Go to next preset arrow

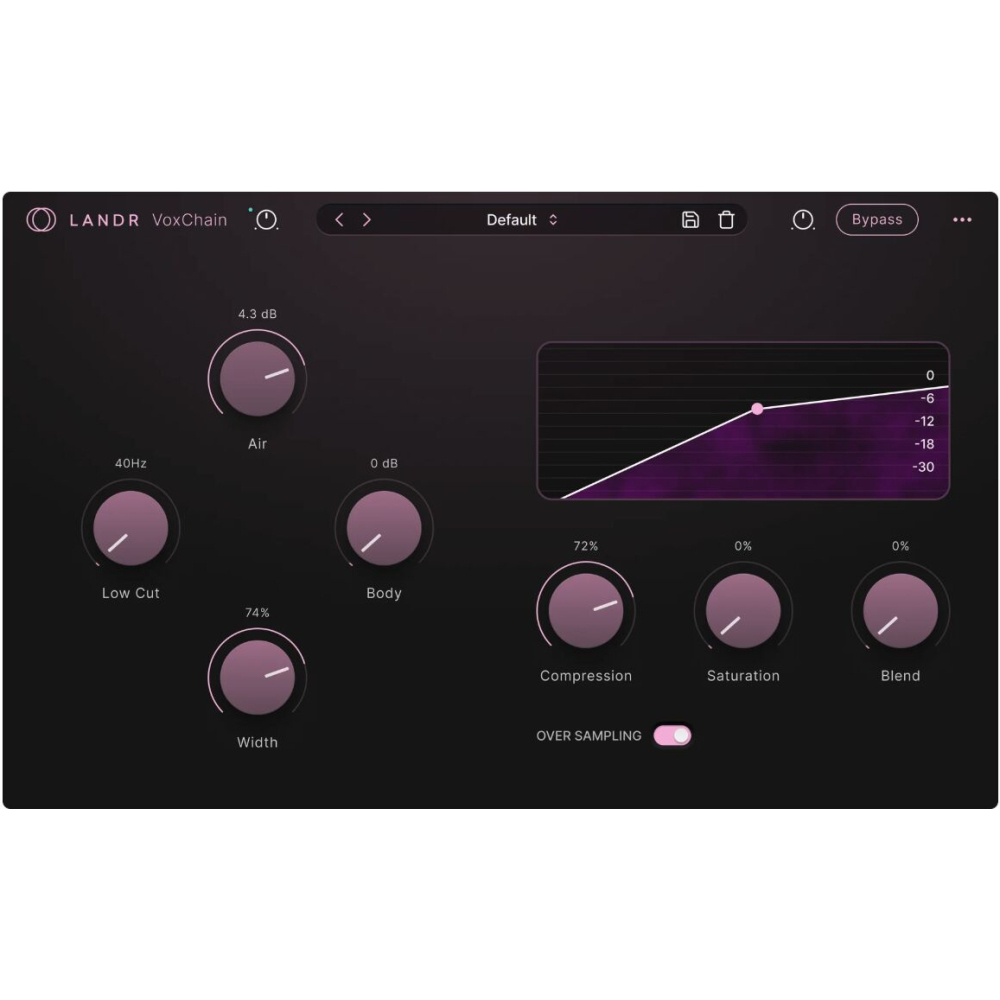click(x=367, y=220)
